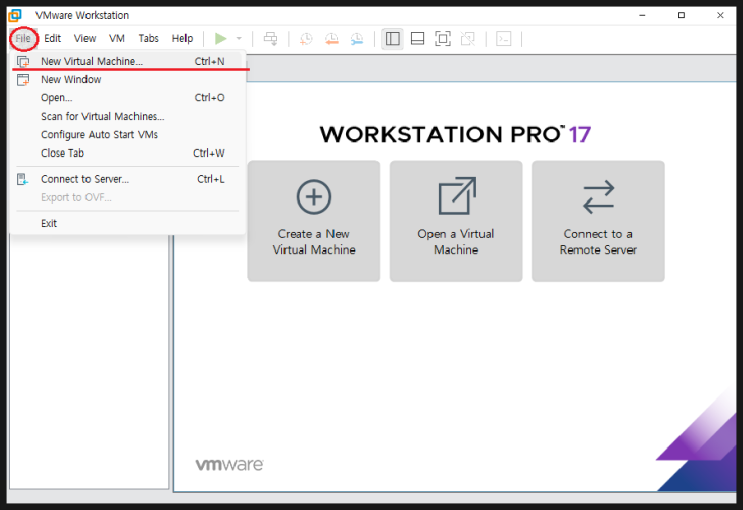
Task: Open the Help menu
Action: 182,38
